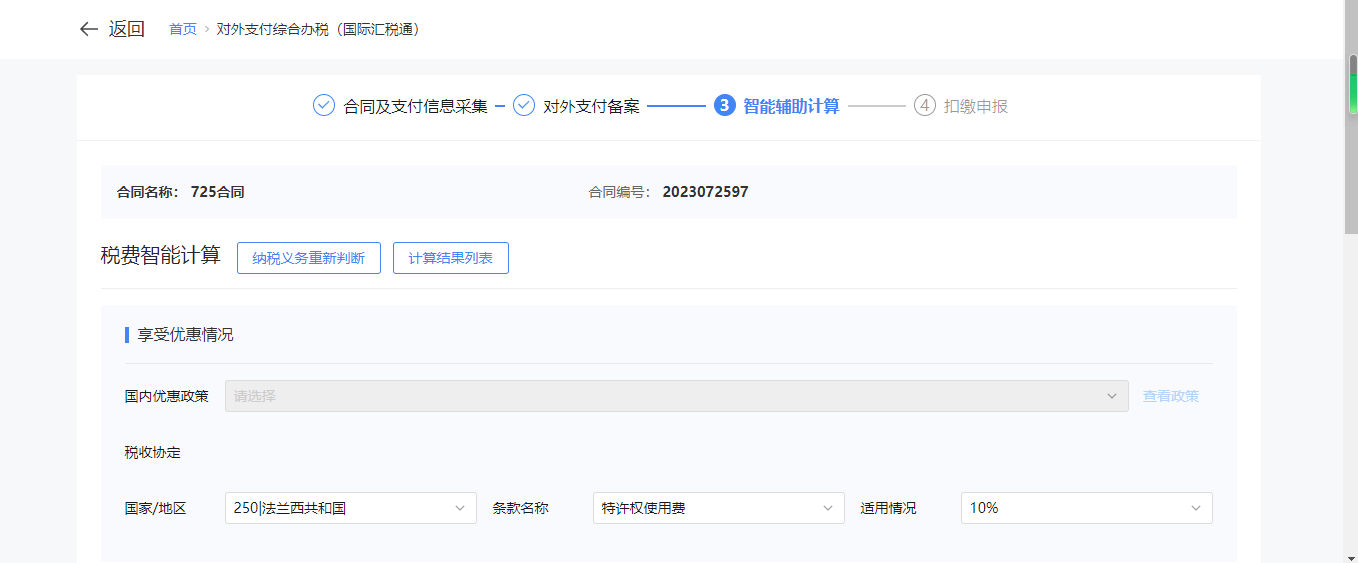Image resolution: width=1358 pixels, height=563 pixels.
Task: Go to 首页 in the breadcrumb
Action: point(183,30)
